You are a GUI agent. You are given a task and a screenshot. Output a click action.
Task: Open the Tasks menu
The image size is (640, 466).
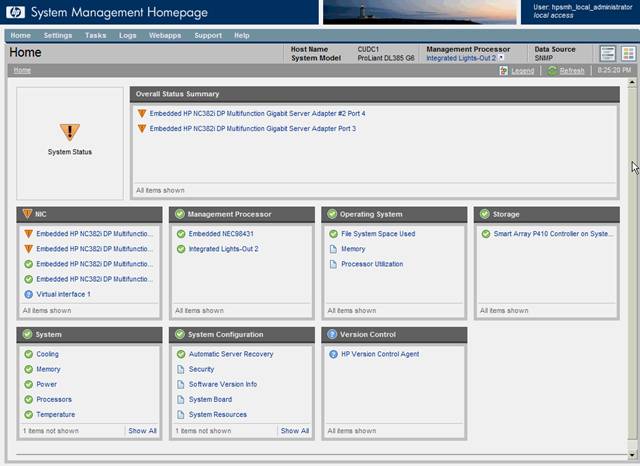[x=96, y=36]
